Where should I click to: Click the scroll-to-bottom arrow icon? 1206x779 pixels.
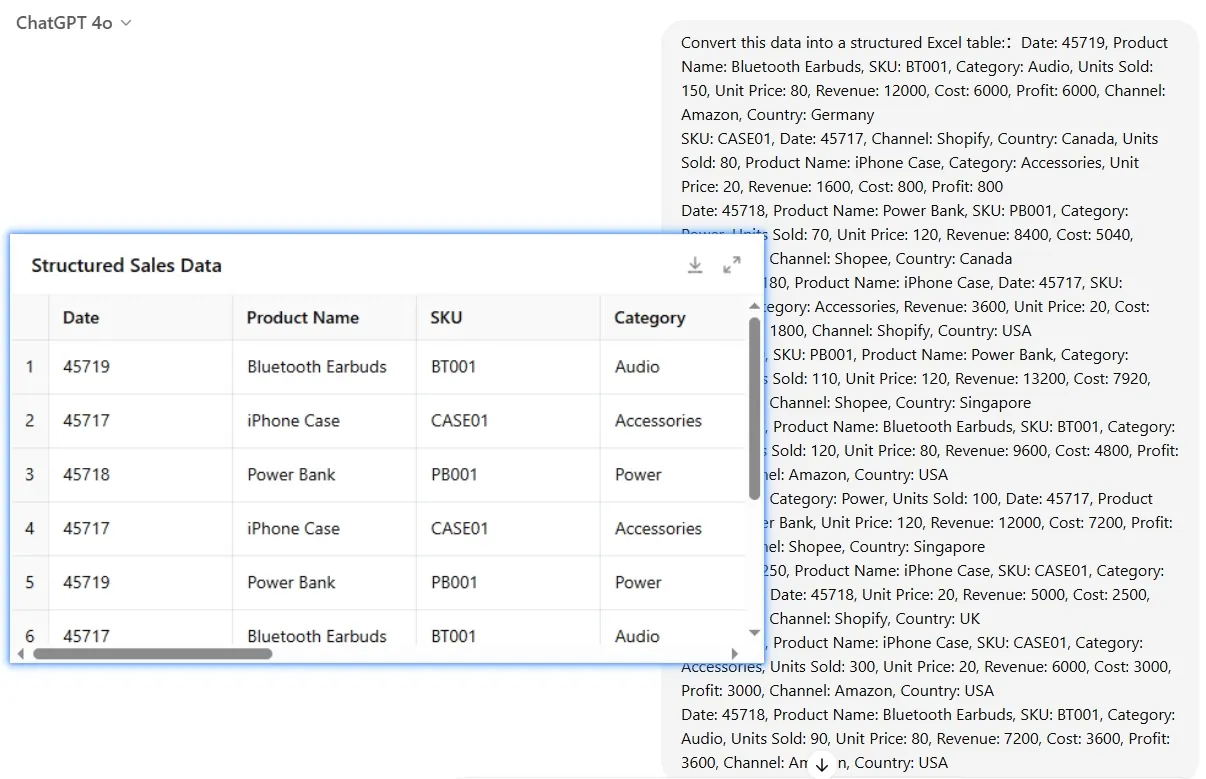pyautogui.click(x=822, y=765)
